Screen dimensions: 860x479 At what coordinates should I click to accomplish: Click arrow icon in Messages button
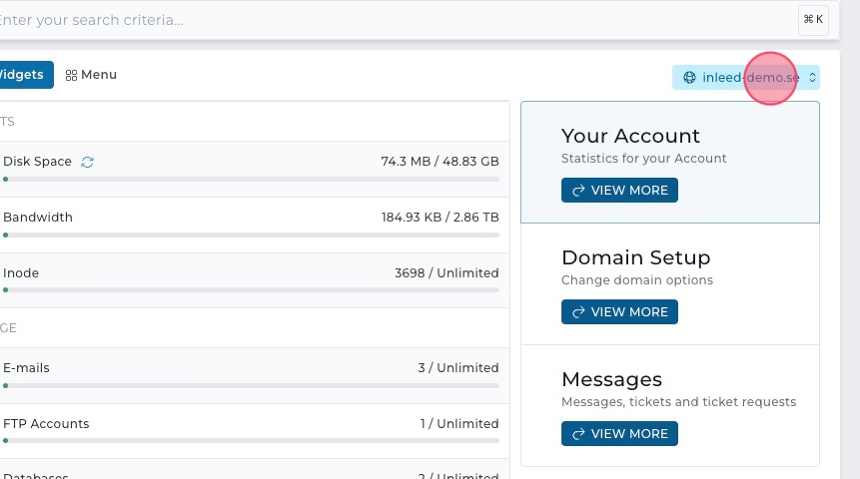(578, 434)
